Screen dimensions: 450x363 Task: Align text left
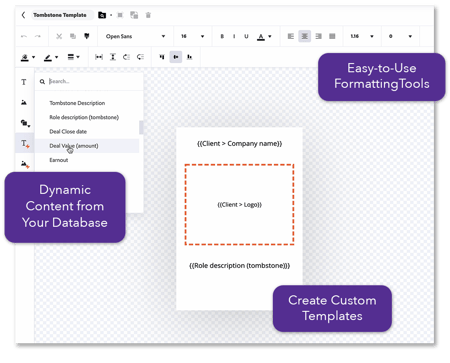coord(291,36)
